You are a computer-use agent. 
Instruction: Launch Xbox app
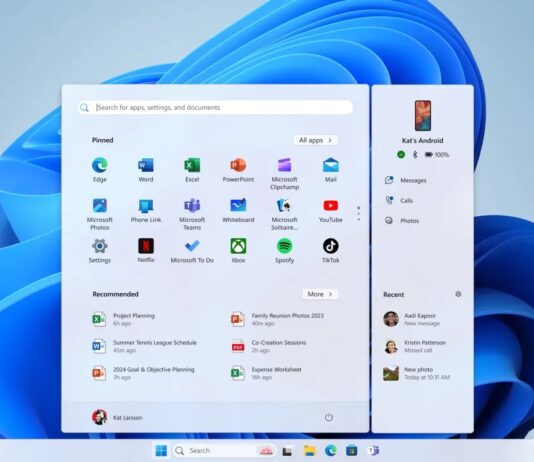coord(238,251)
